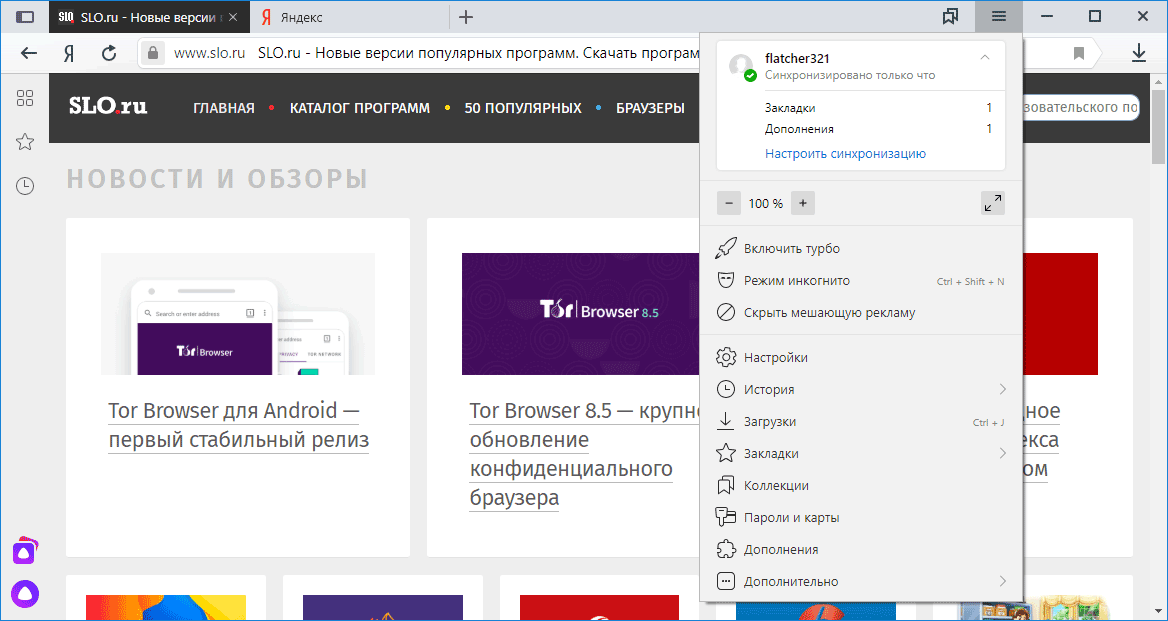Screen dimensions: 1168x621
Task: Click Настроить синхронизацию link
Action: click(845, 154)
